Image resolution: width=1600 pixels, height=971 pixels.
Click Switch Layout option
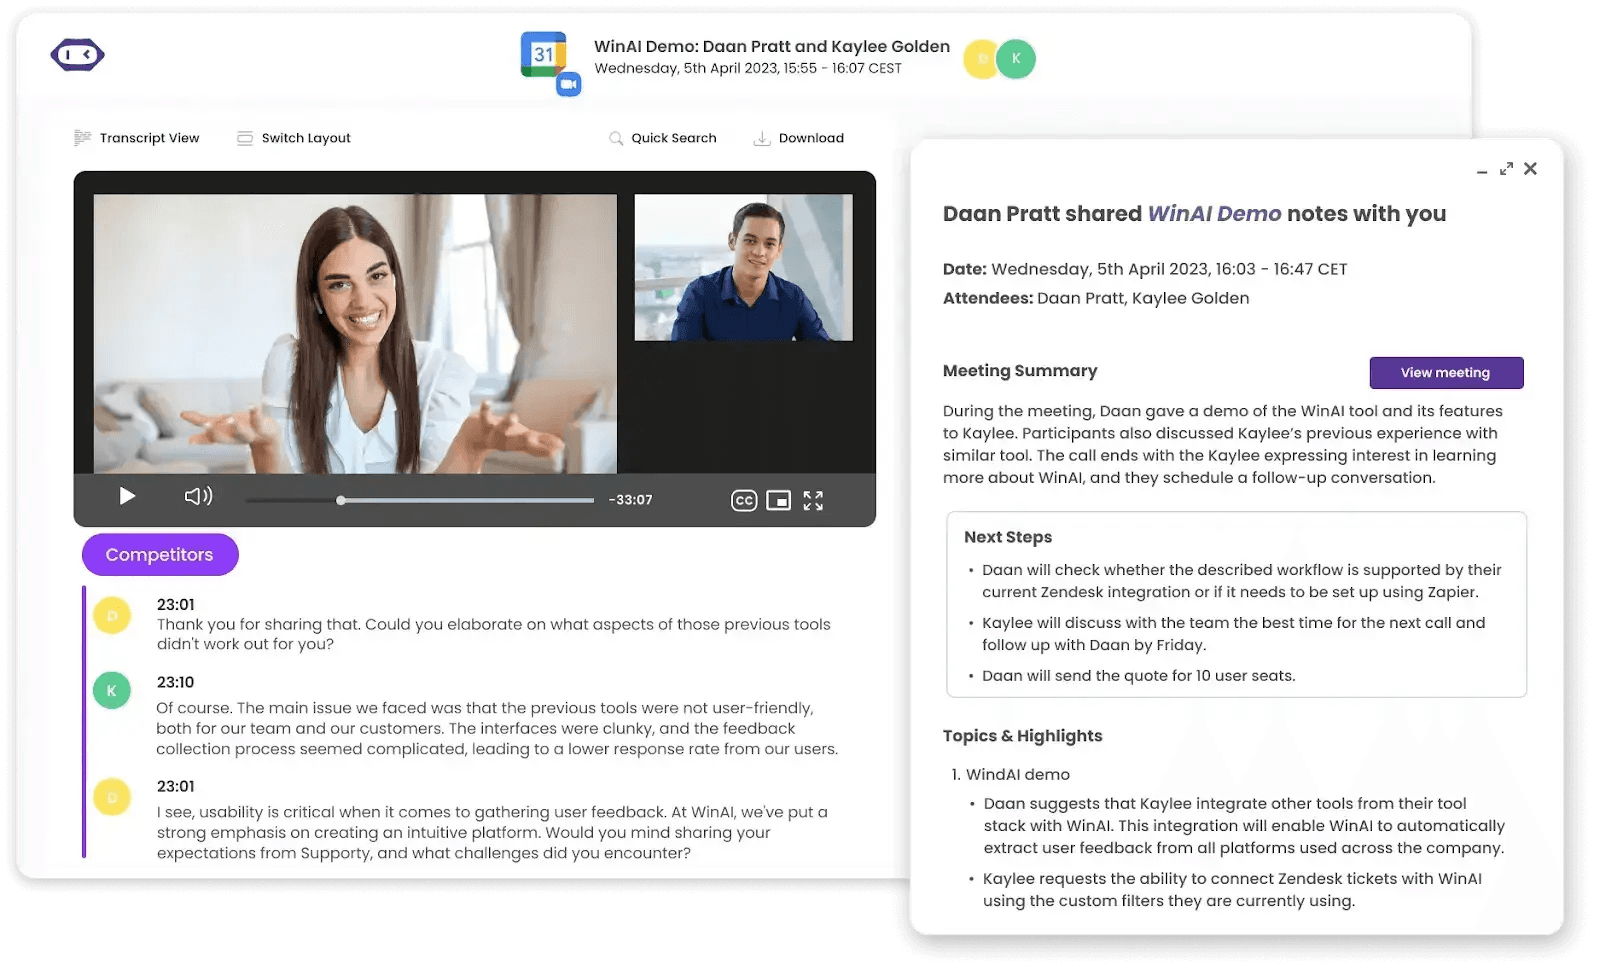(294, 138)
